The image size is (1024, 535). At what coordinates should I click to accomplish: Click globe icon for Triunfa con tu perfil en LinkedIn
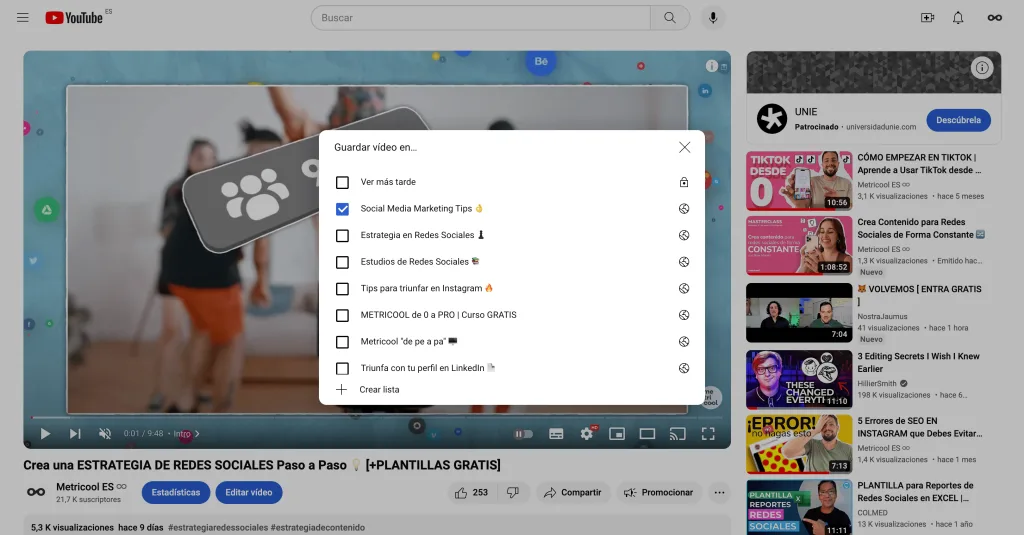click(x=684, y=368)
